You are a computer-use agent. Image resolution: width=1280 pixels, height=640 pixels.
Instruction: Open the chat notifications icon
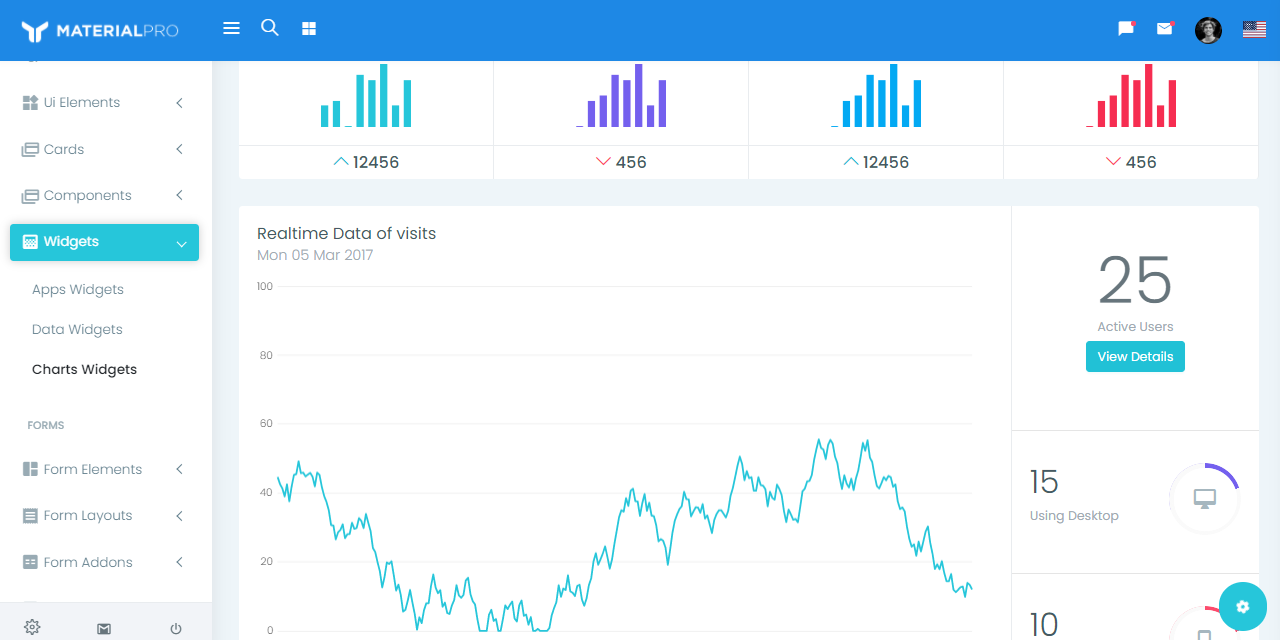tap(1126, 29)
